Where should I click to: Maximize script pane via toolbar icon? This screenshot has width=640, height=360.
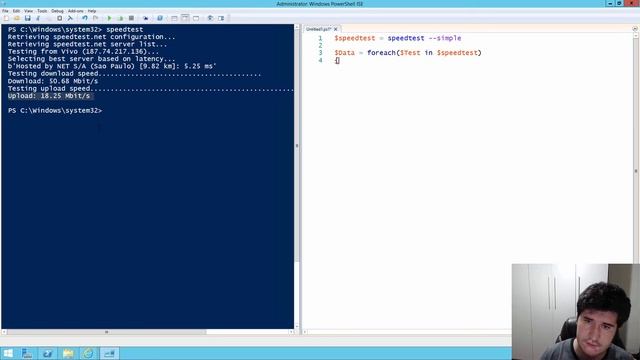coord(196,18)
